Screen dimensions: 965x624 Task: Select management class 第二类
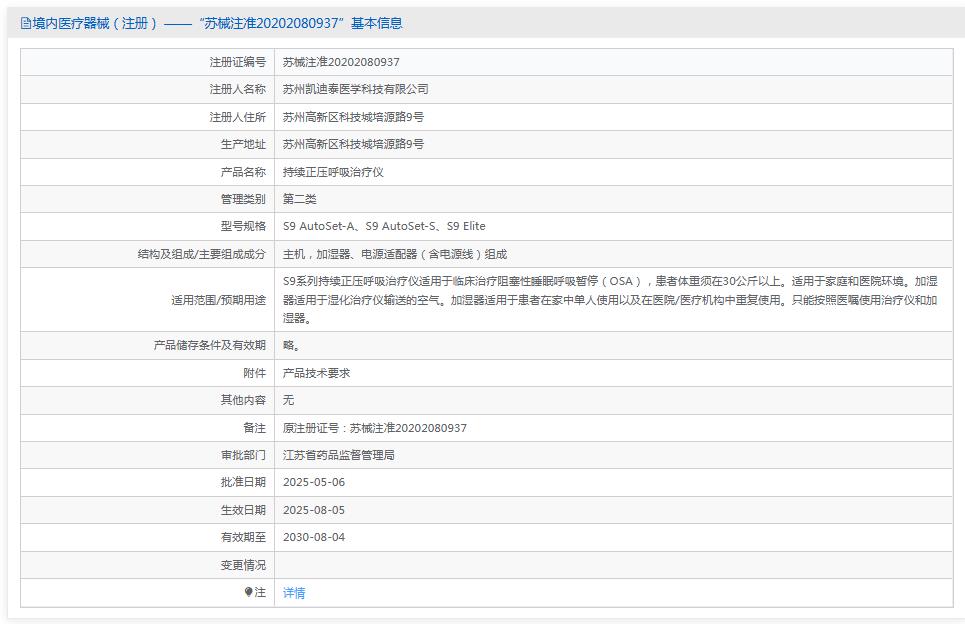(300, 199)
